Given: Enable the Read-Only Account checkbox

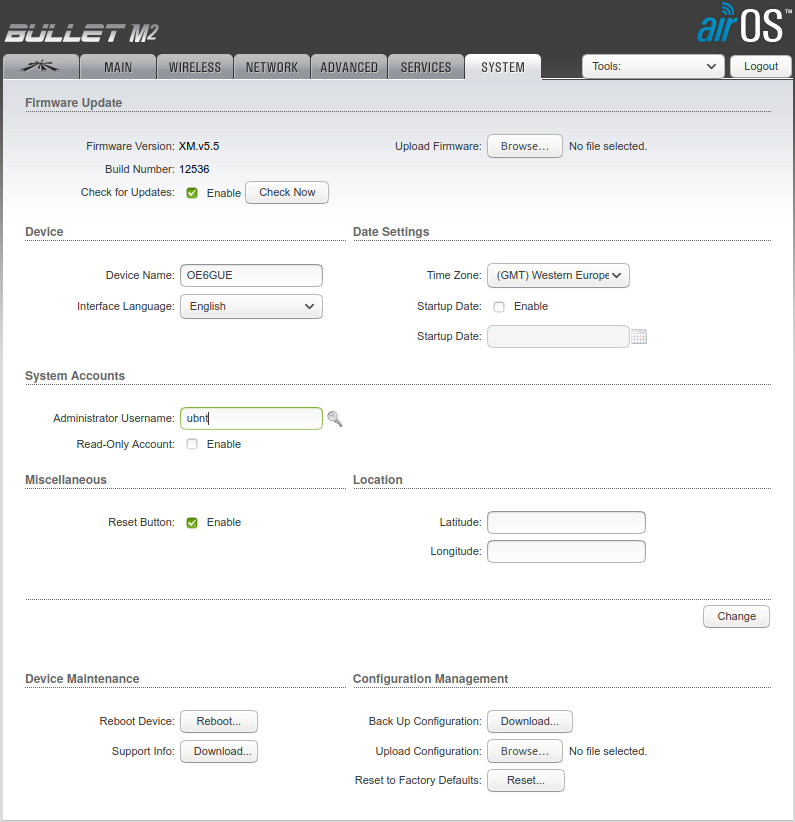Looking at the screenshot, I should coord(192,444).
